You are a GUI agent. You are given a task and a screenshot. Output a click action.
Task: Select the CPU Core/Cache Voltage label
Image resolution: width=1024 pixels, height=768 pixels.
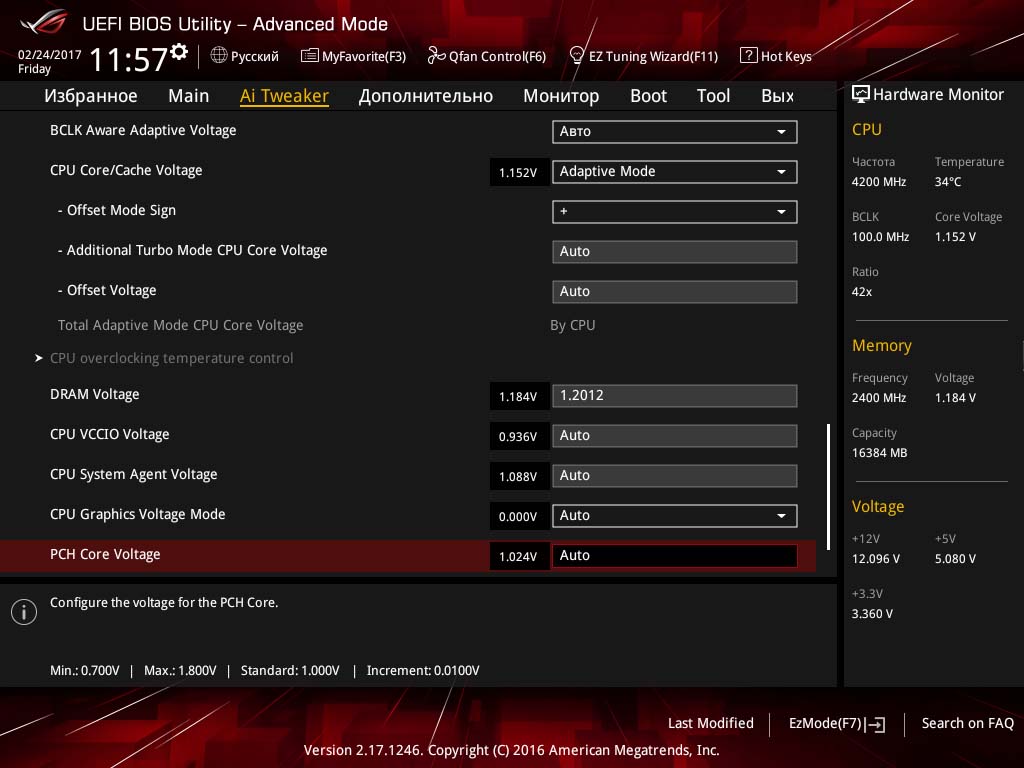pyautogui.click(x=126, y=170)
